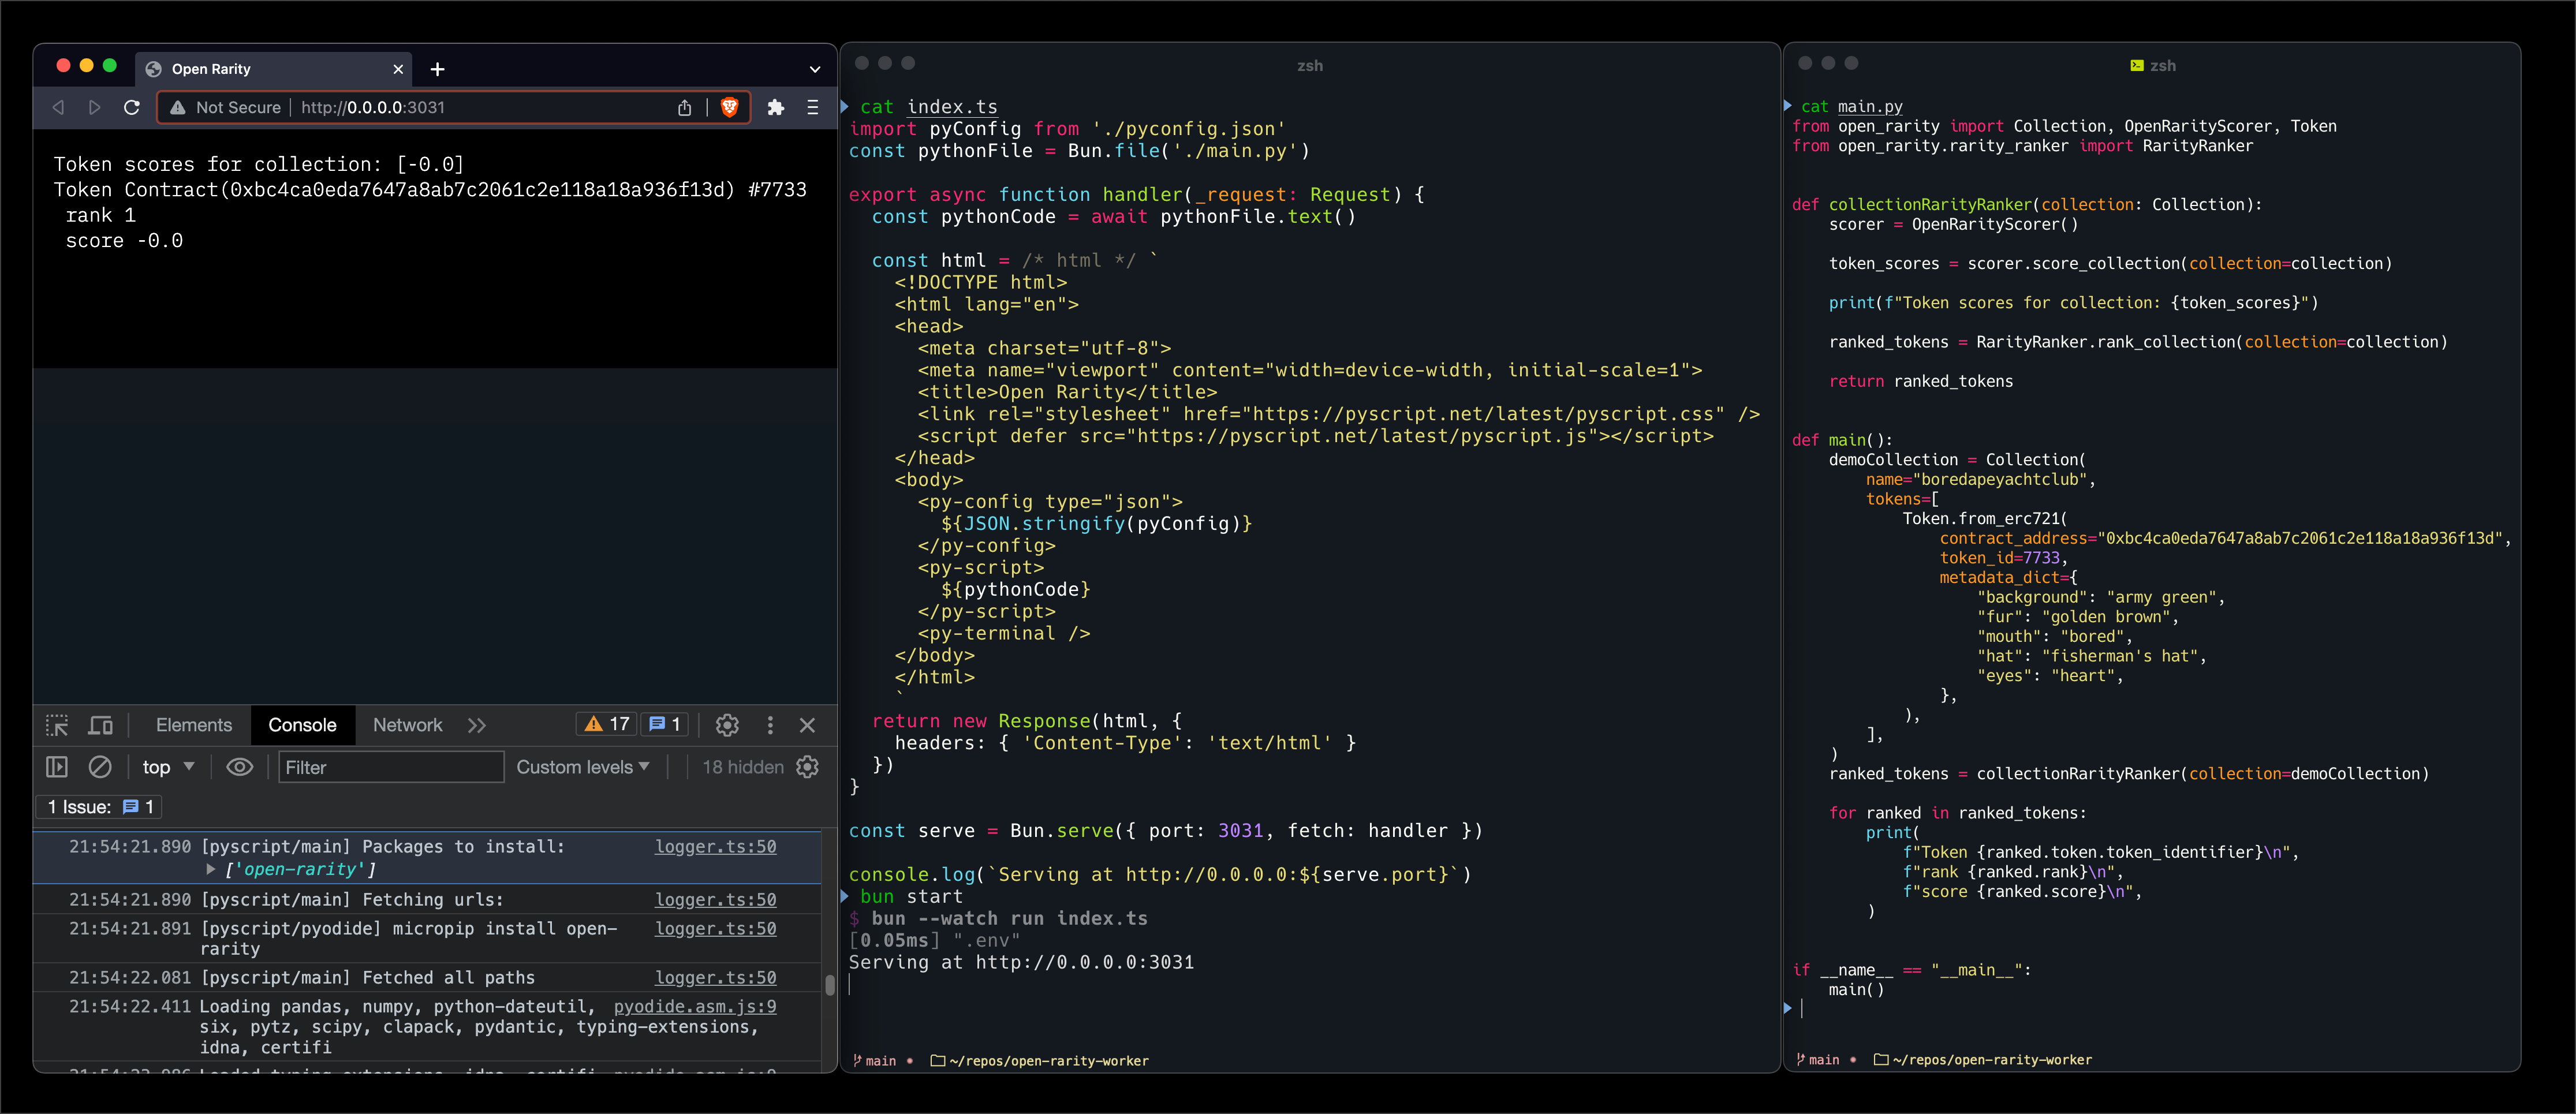Click zsh title of right terminal

(x=2163, y=66)
